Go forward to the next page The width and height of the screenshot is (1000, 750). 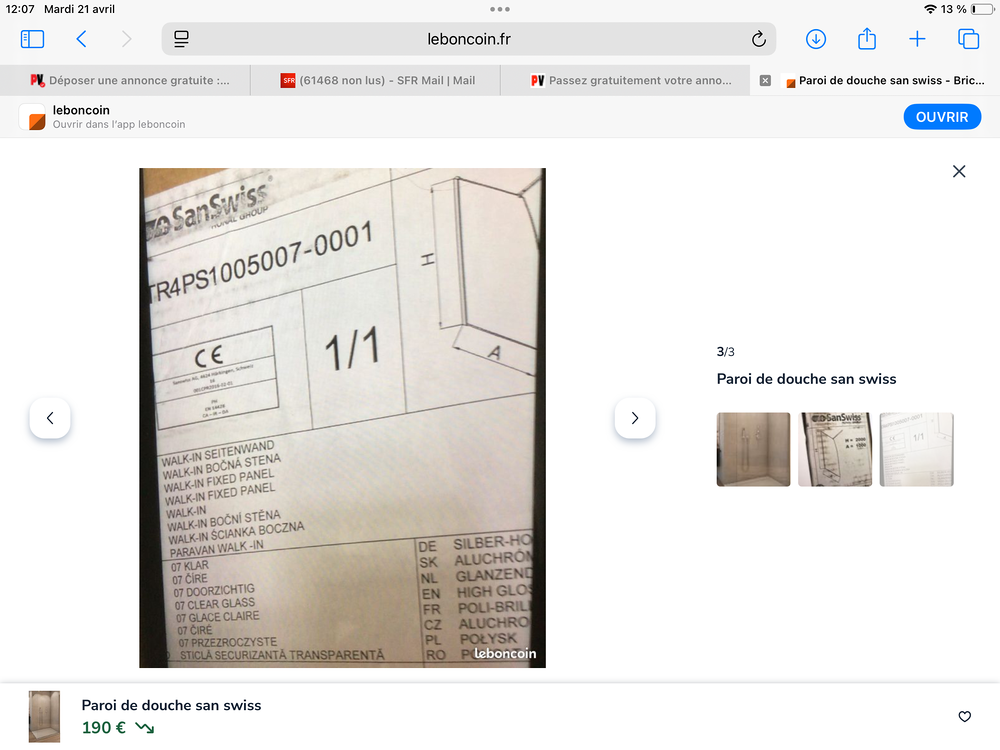pyautogui.click(x=126, y=39)
